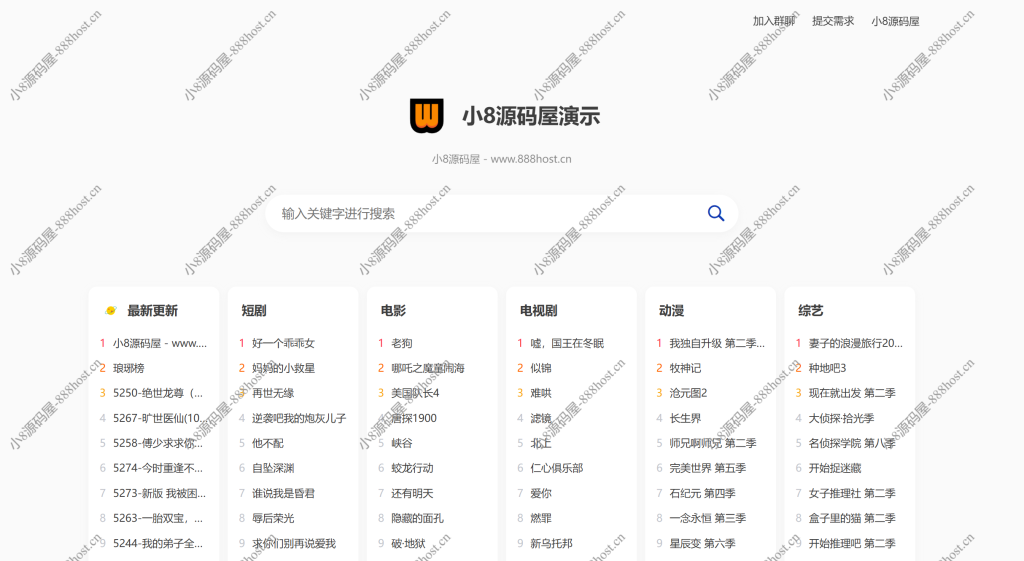Open short drama 逆袭吧我的炮灰儿子
The image size is (1024, 561).
(x=299, y=418)
